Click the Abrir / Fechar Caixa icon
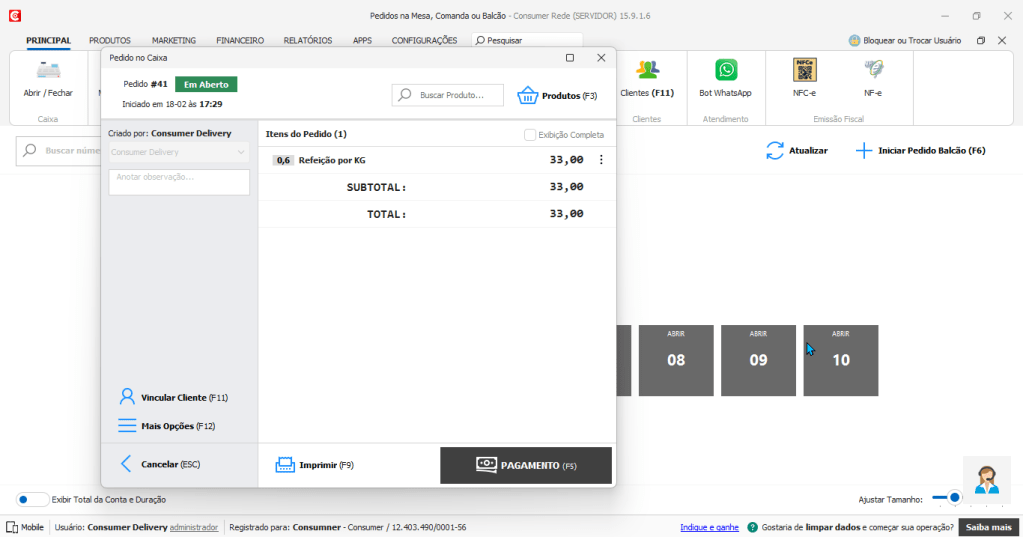Image resolution: width=1023 pixels, height=537 pixels. pyautogui.click(x=48, y=71)
